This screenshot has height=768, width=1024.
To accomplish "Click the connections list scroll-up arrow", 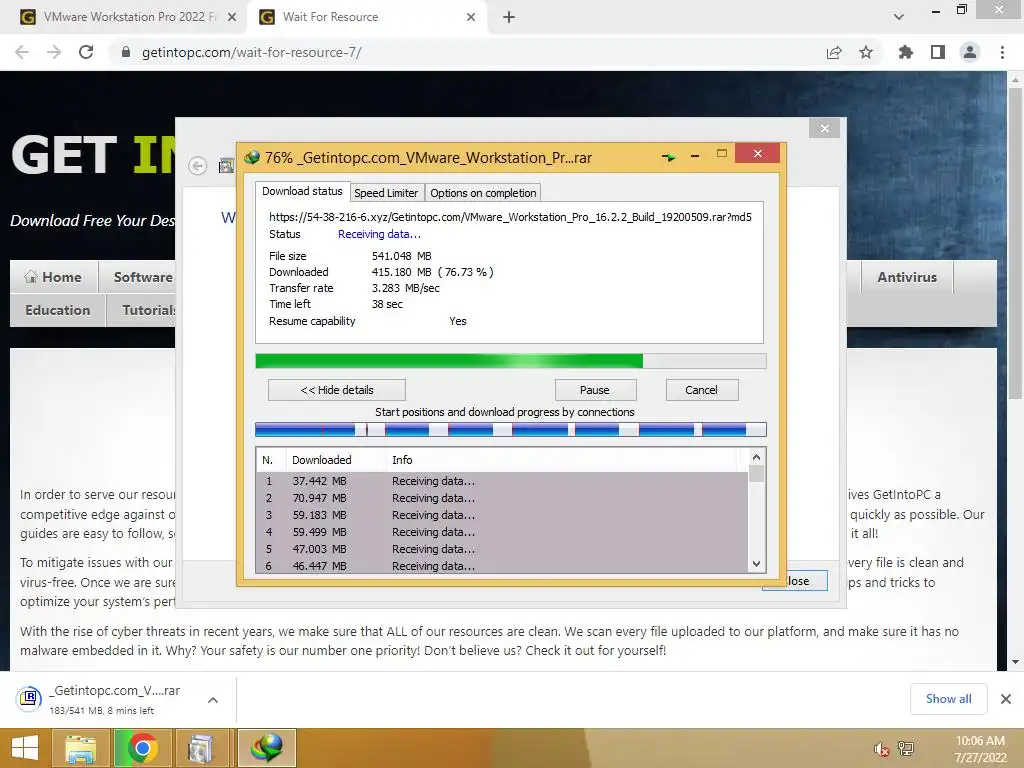I will pyautogui.click(x=756, y=457).
